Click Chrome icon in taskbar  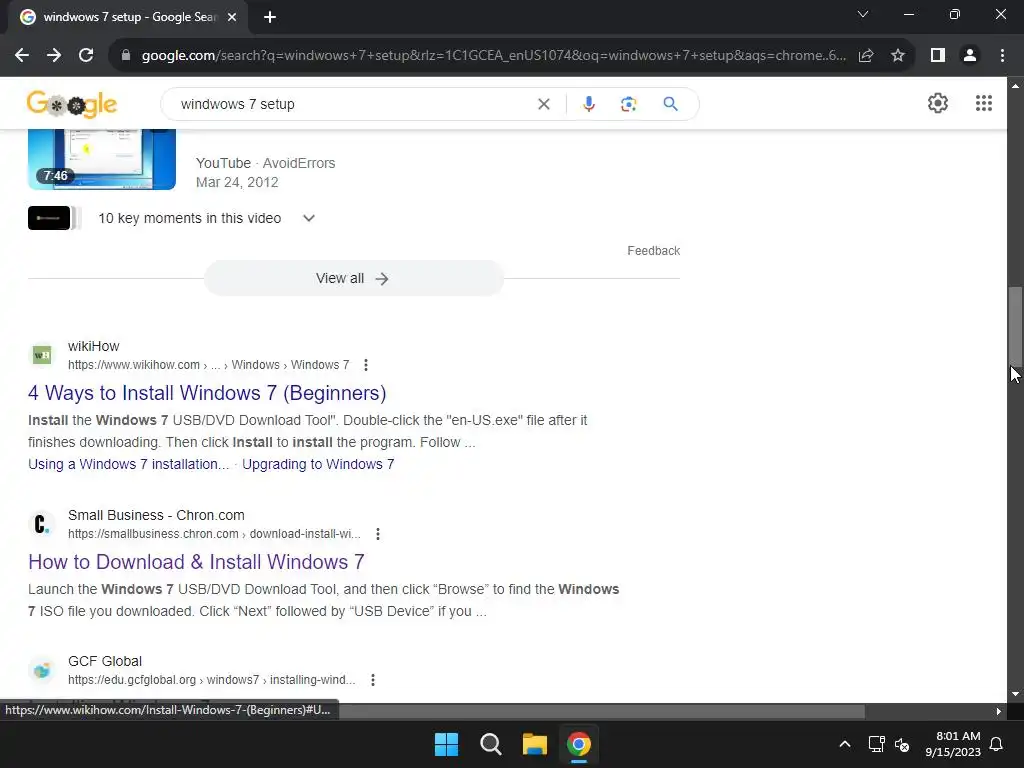(579, 744)
